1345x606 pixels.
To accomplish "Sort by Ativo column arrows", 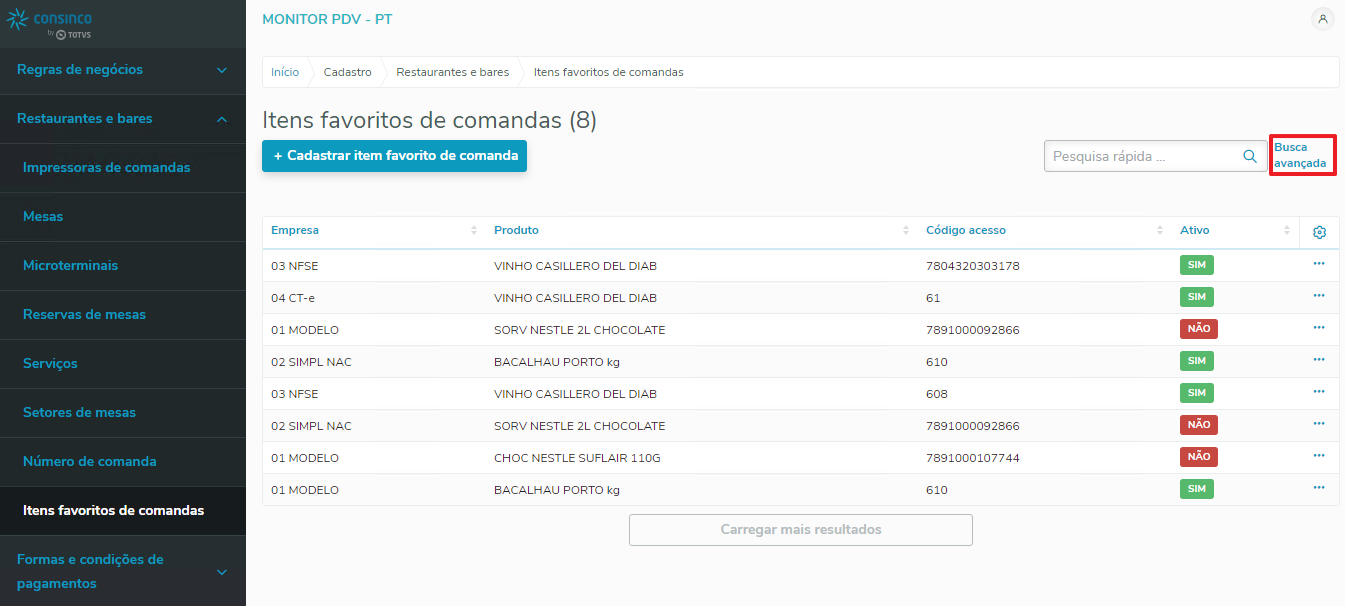I will (x=1287, y=231).
